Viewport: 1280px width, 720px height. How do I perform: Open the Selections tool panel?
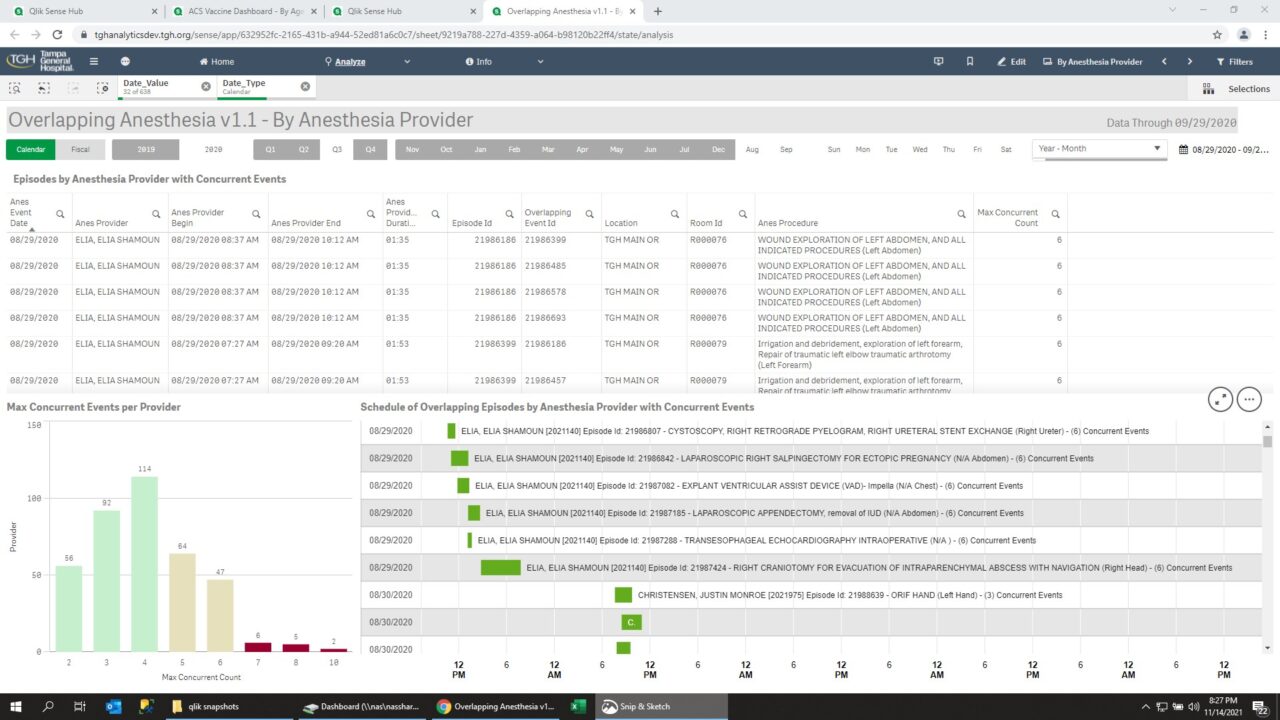click(1240, 88)
